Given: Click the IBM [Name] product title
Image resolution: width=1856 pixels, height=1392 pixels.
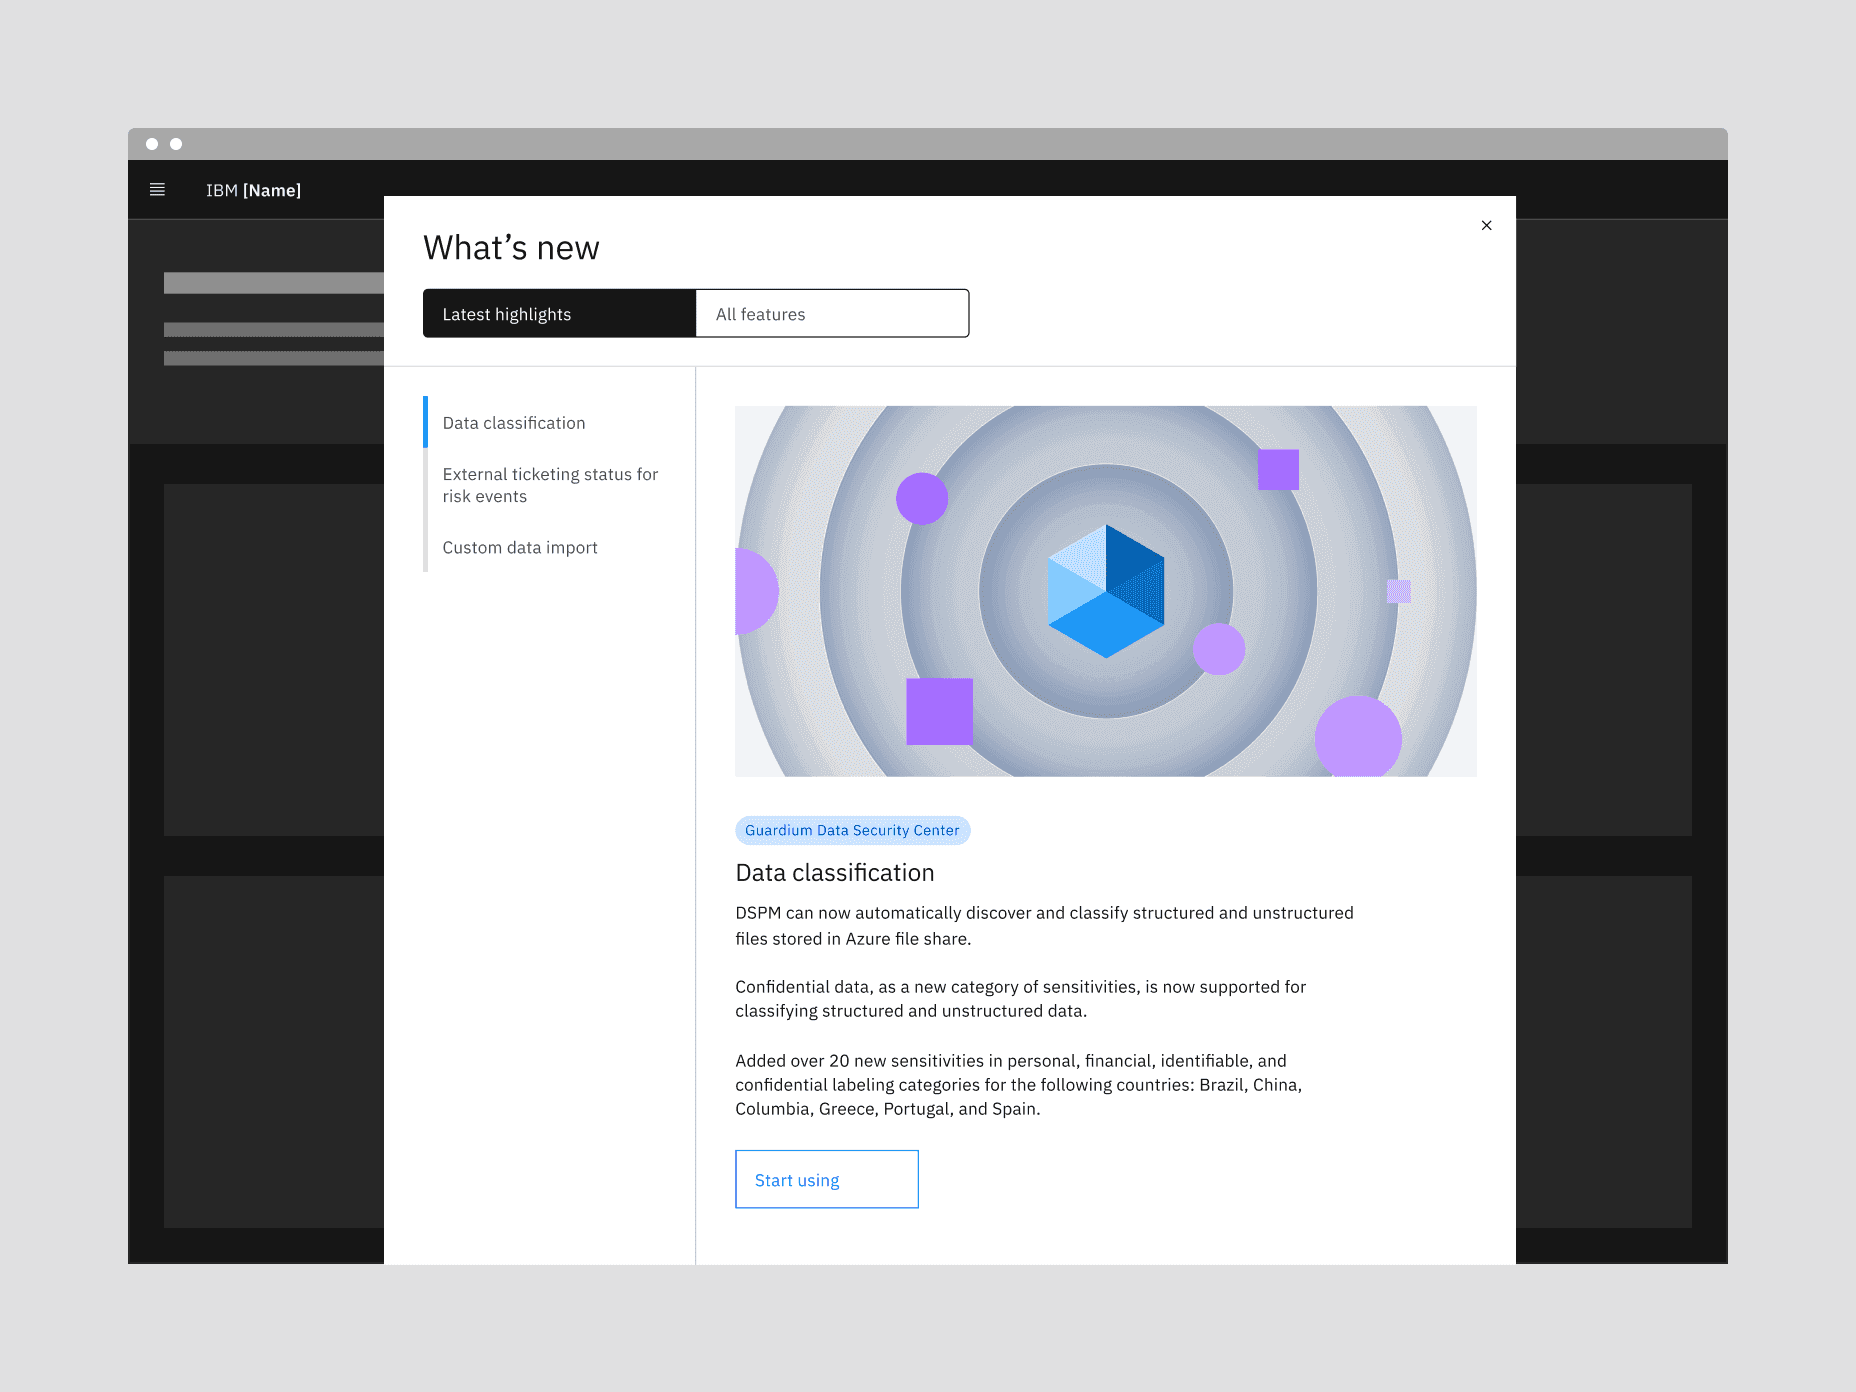Looking at the screenshot, I should coord(254,190).
